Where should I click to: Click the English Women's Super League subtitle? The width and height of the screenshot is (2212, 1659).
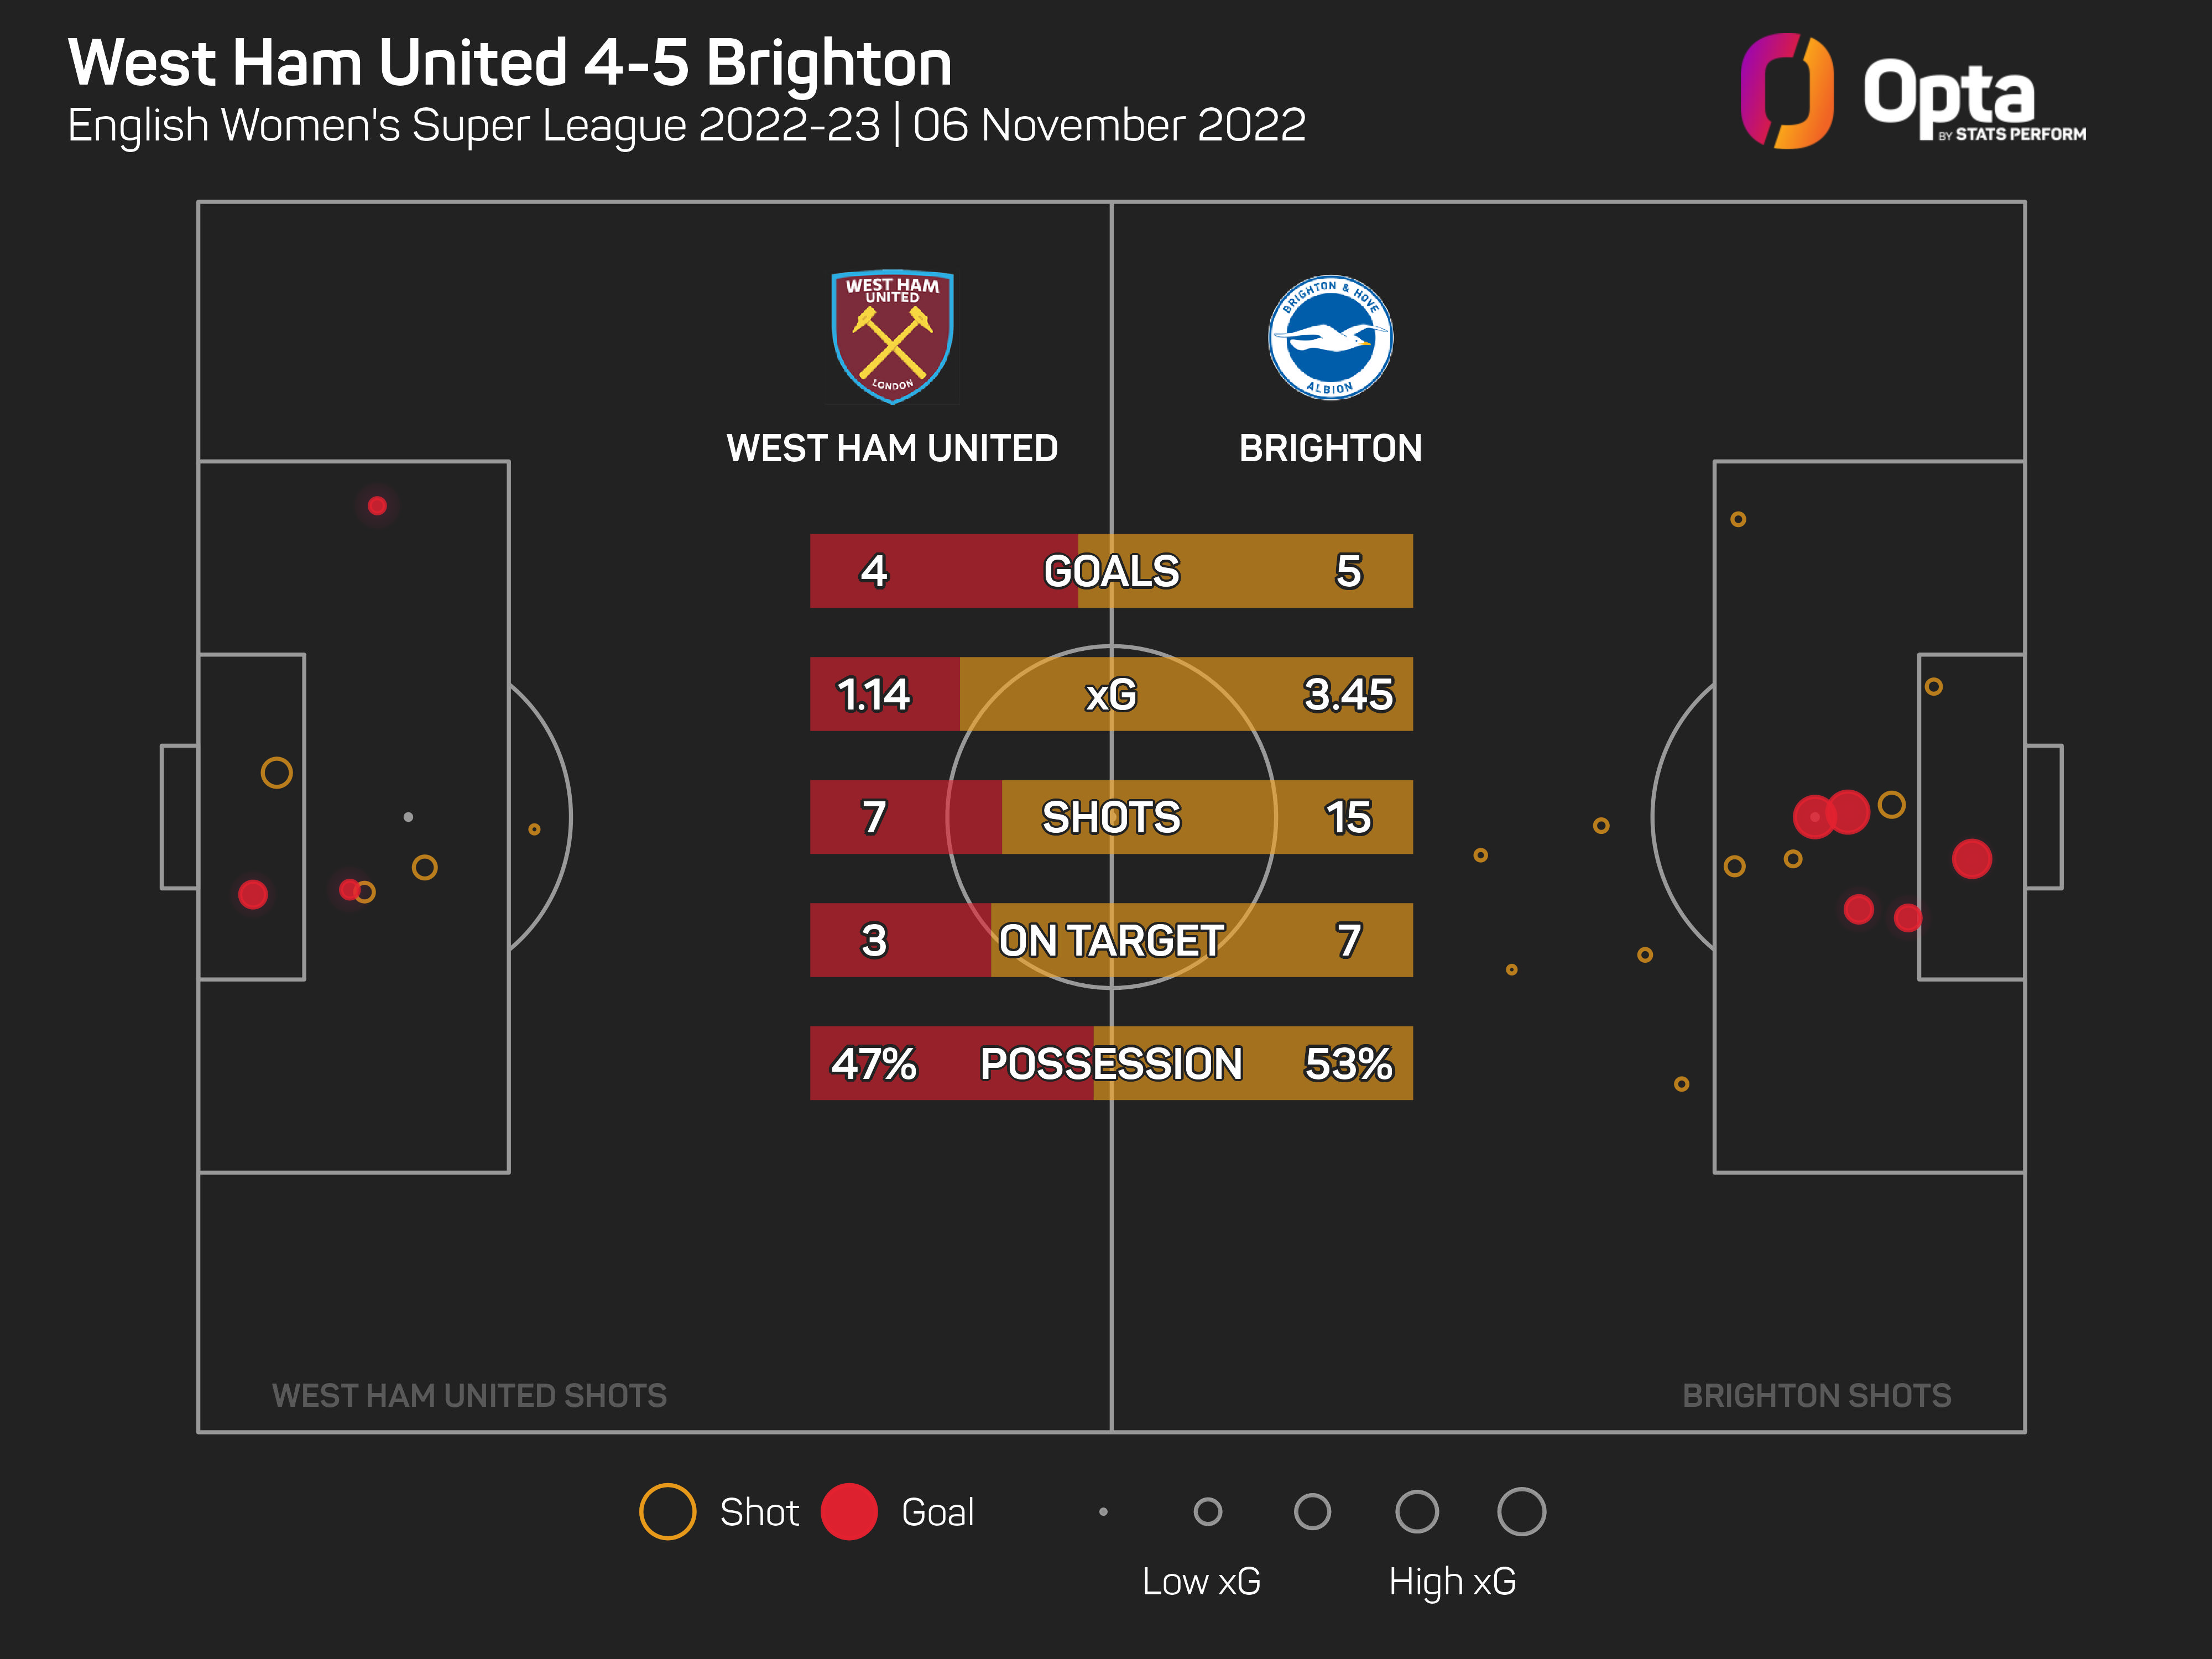pyautogui.click(x=686, y=126)
